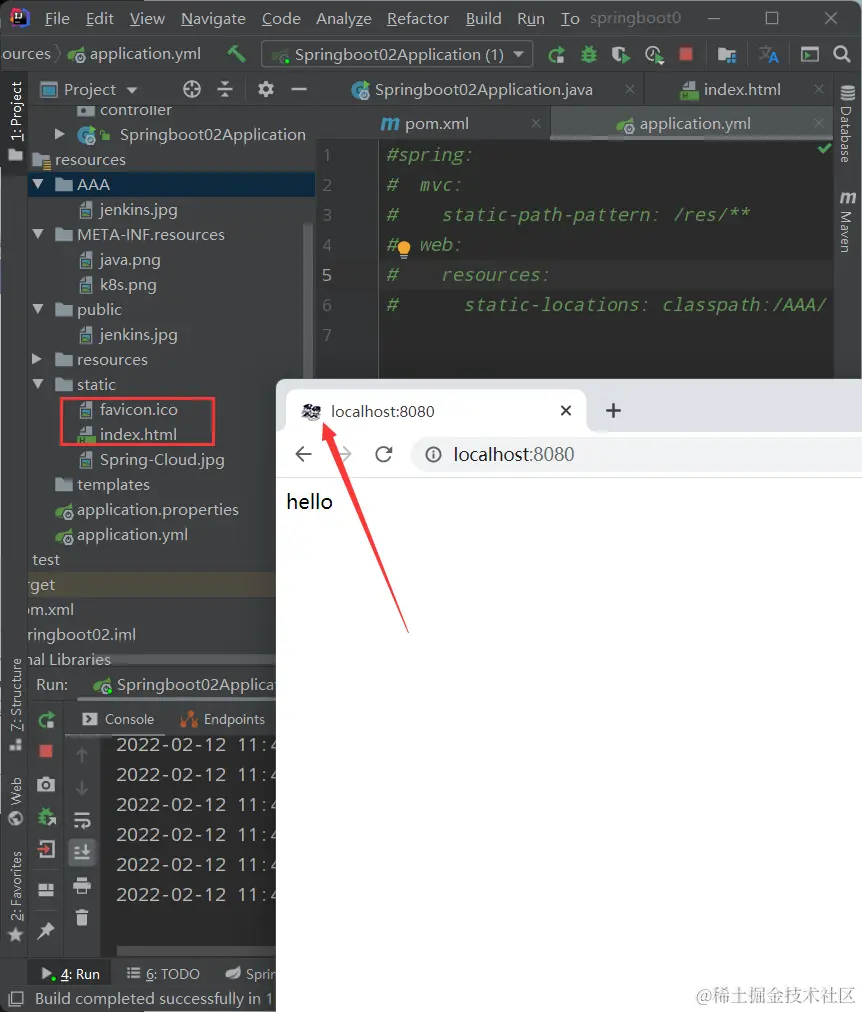Click the pin tab icon in Run panel
Viewport: 862px width, 1012px height.
[x=46, y=930]
